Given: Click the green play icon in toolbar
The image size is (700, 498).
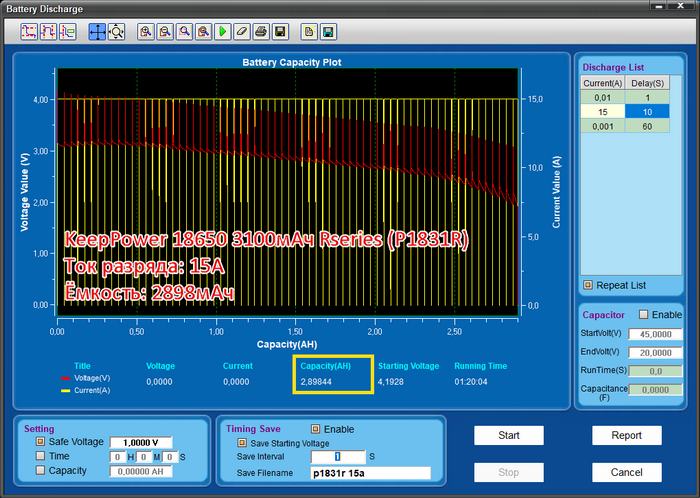Looking at the screenshot, I should (222, 32).
